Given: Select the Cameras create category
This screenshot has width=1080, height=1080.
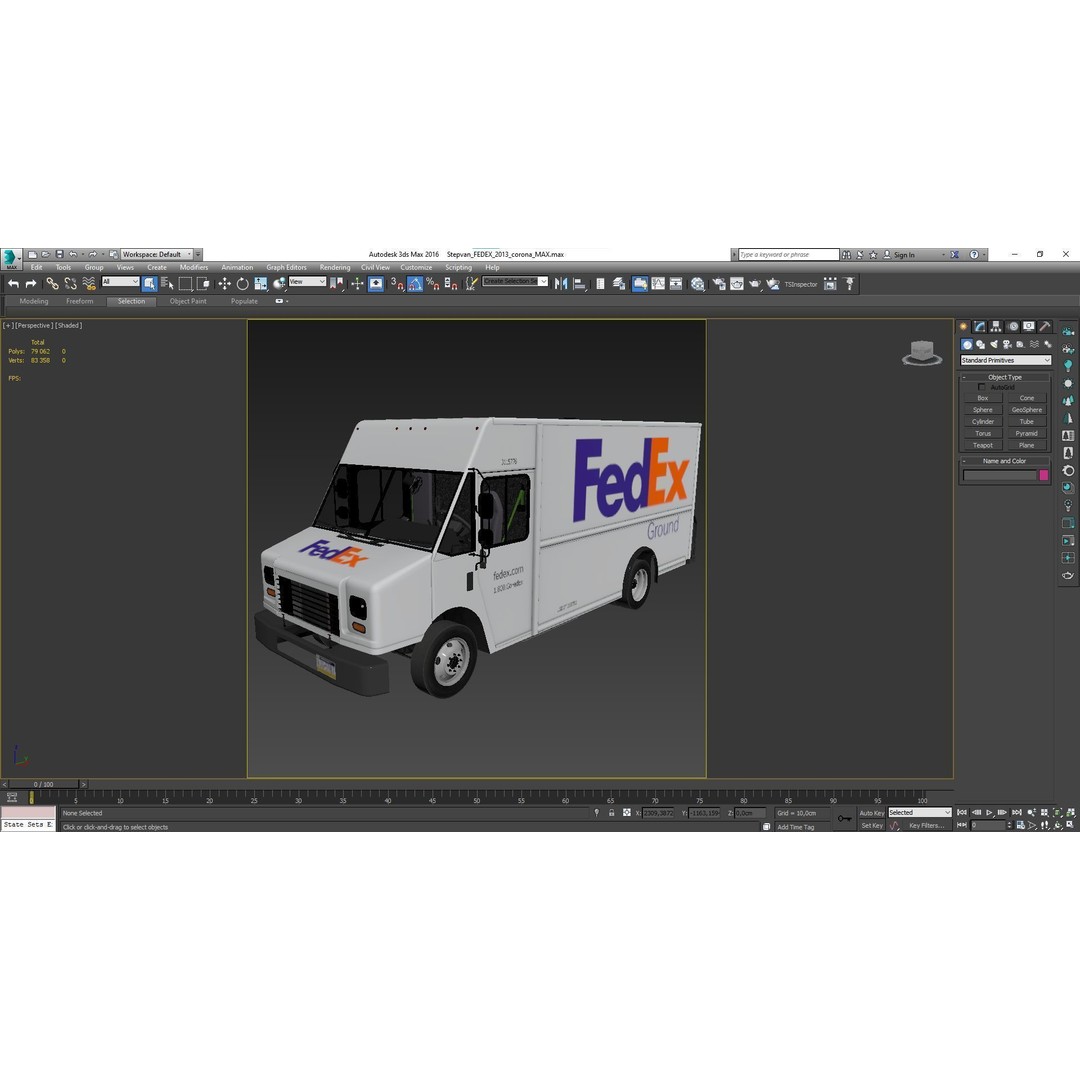Looking at the screenshot, I should click(x=1007, y=344).
